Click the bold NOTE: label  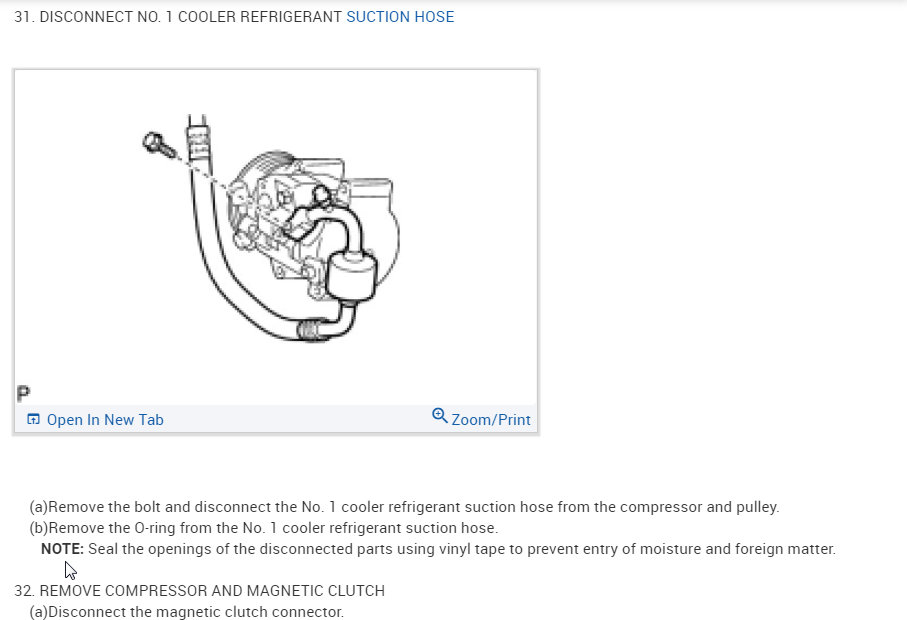[62, 549]
